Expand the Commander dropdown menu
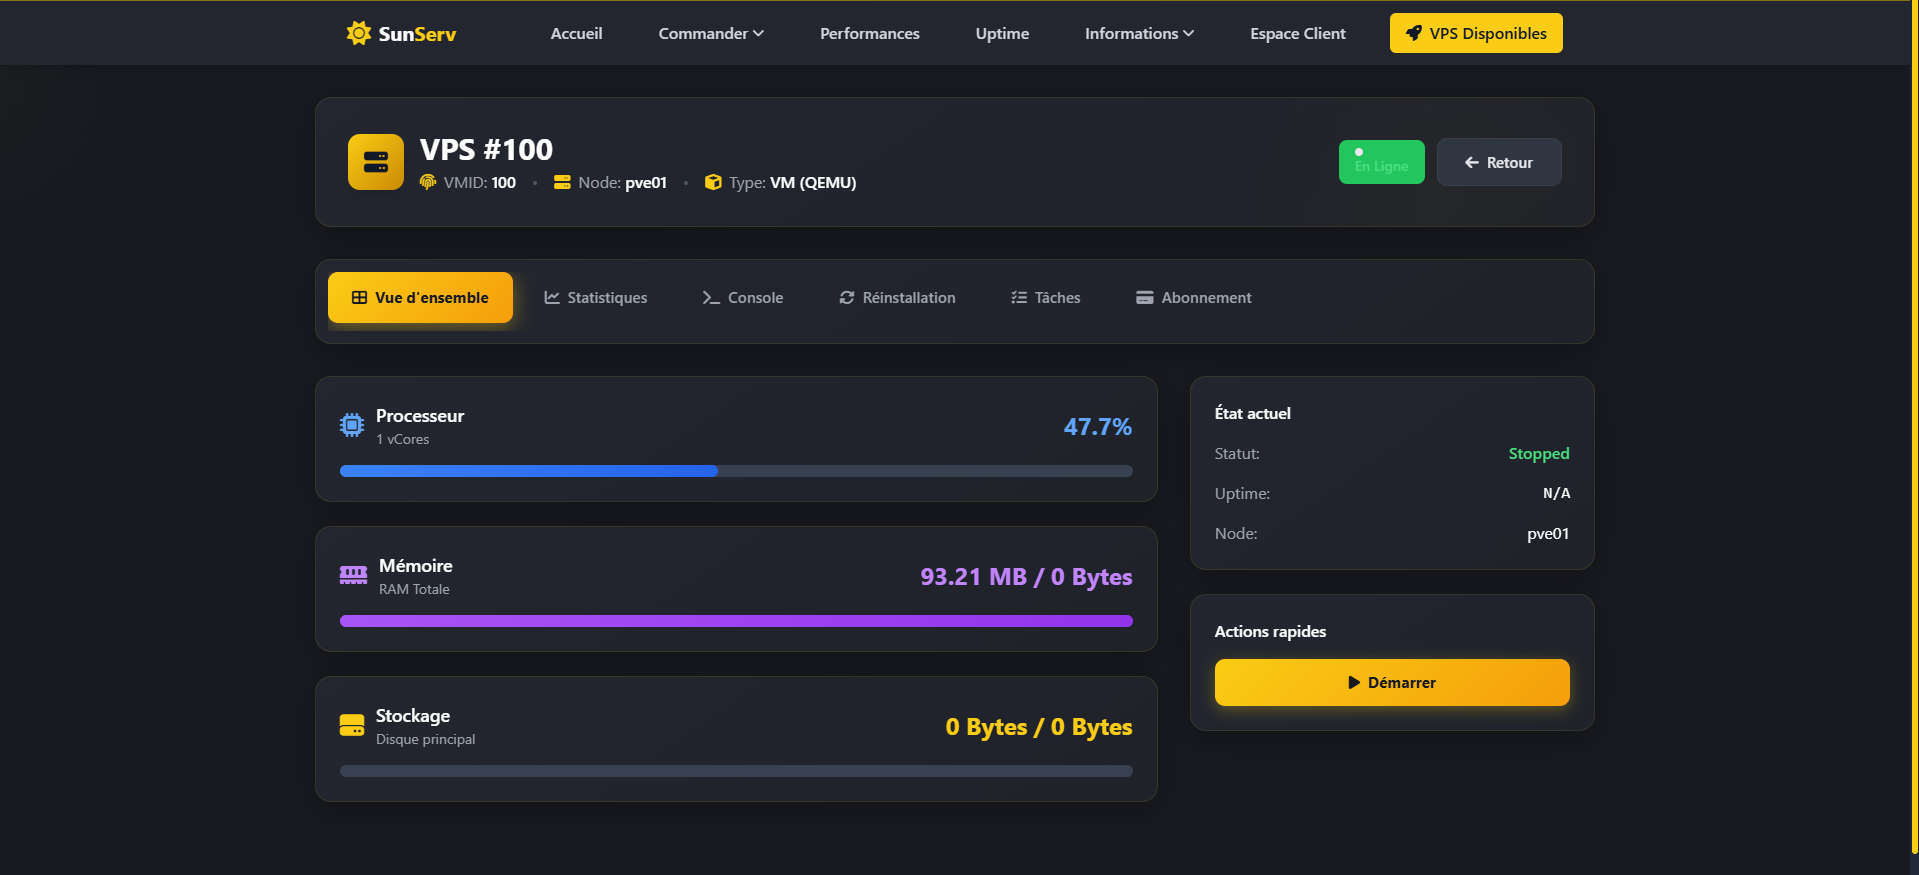Image resolution: width=1919 pixels, height=875 pixels. click(x=710, y=33)
